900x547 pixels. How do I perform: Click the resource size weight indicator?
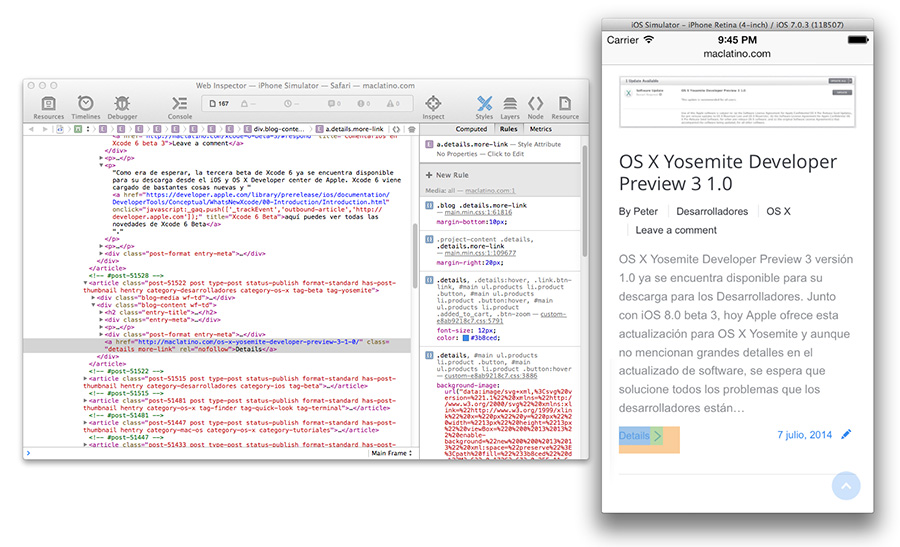click(248, 104)
